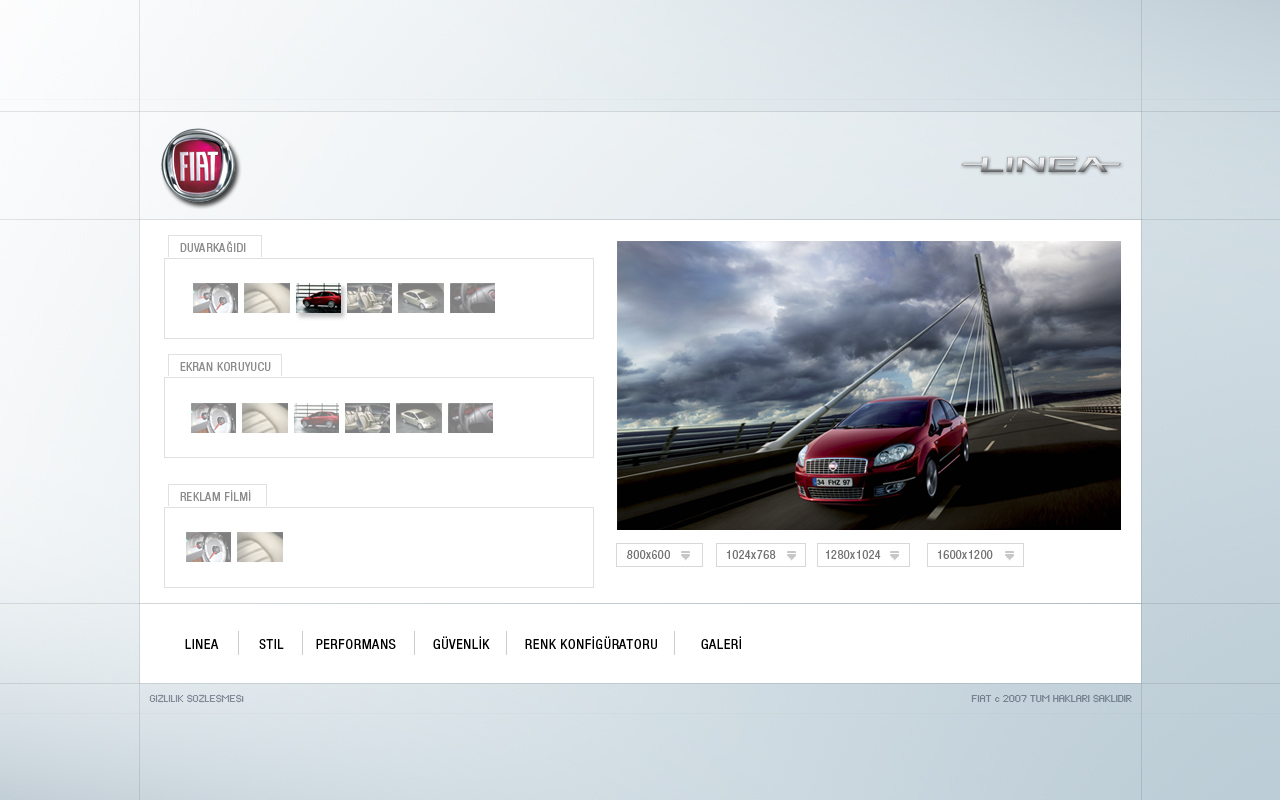Open the Galeri menu item
This screenshot has width=1280, height=800.
[x=721, y=644]
